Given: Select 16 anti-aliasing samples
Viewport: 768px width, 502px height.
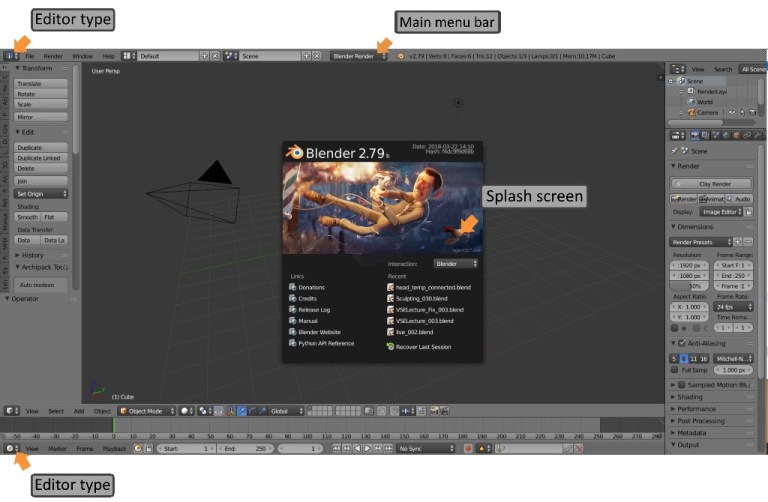Looking at the screenshot, I should pyautogui.click(x=703, y=359).
